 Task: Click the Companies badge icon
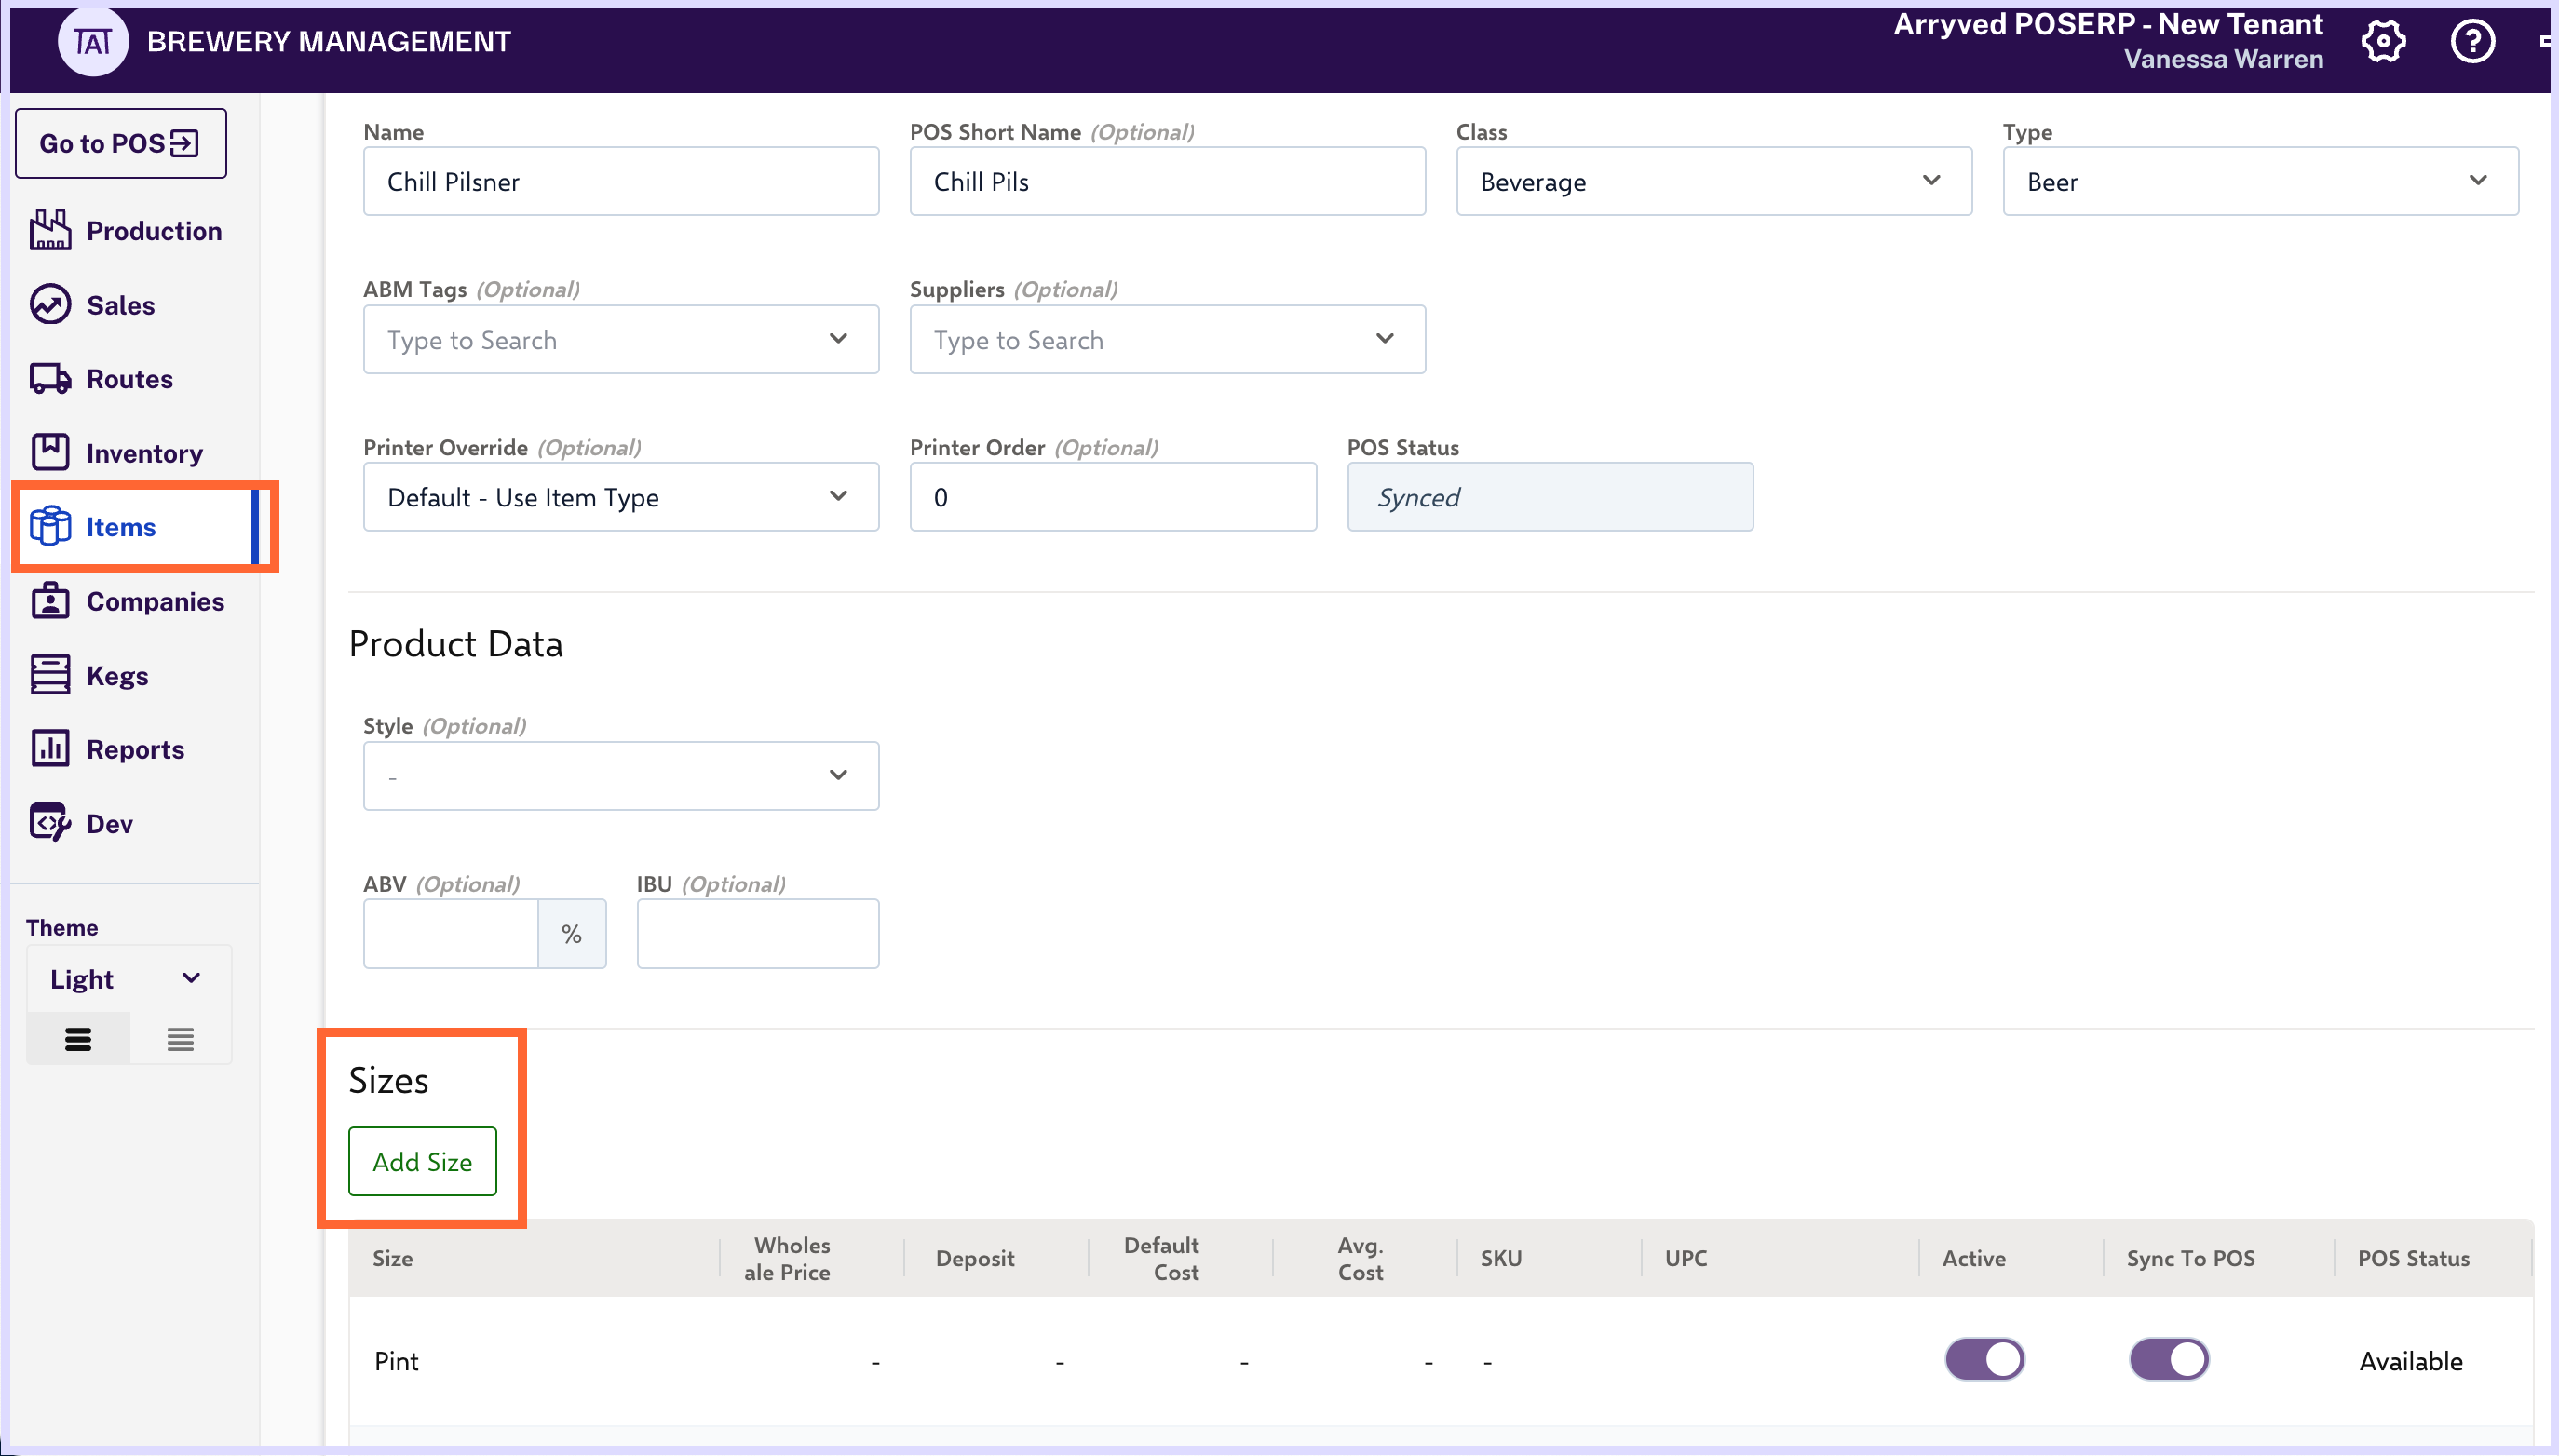coord(50,601)
